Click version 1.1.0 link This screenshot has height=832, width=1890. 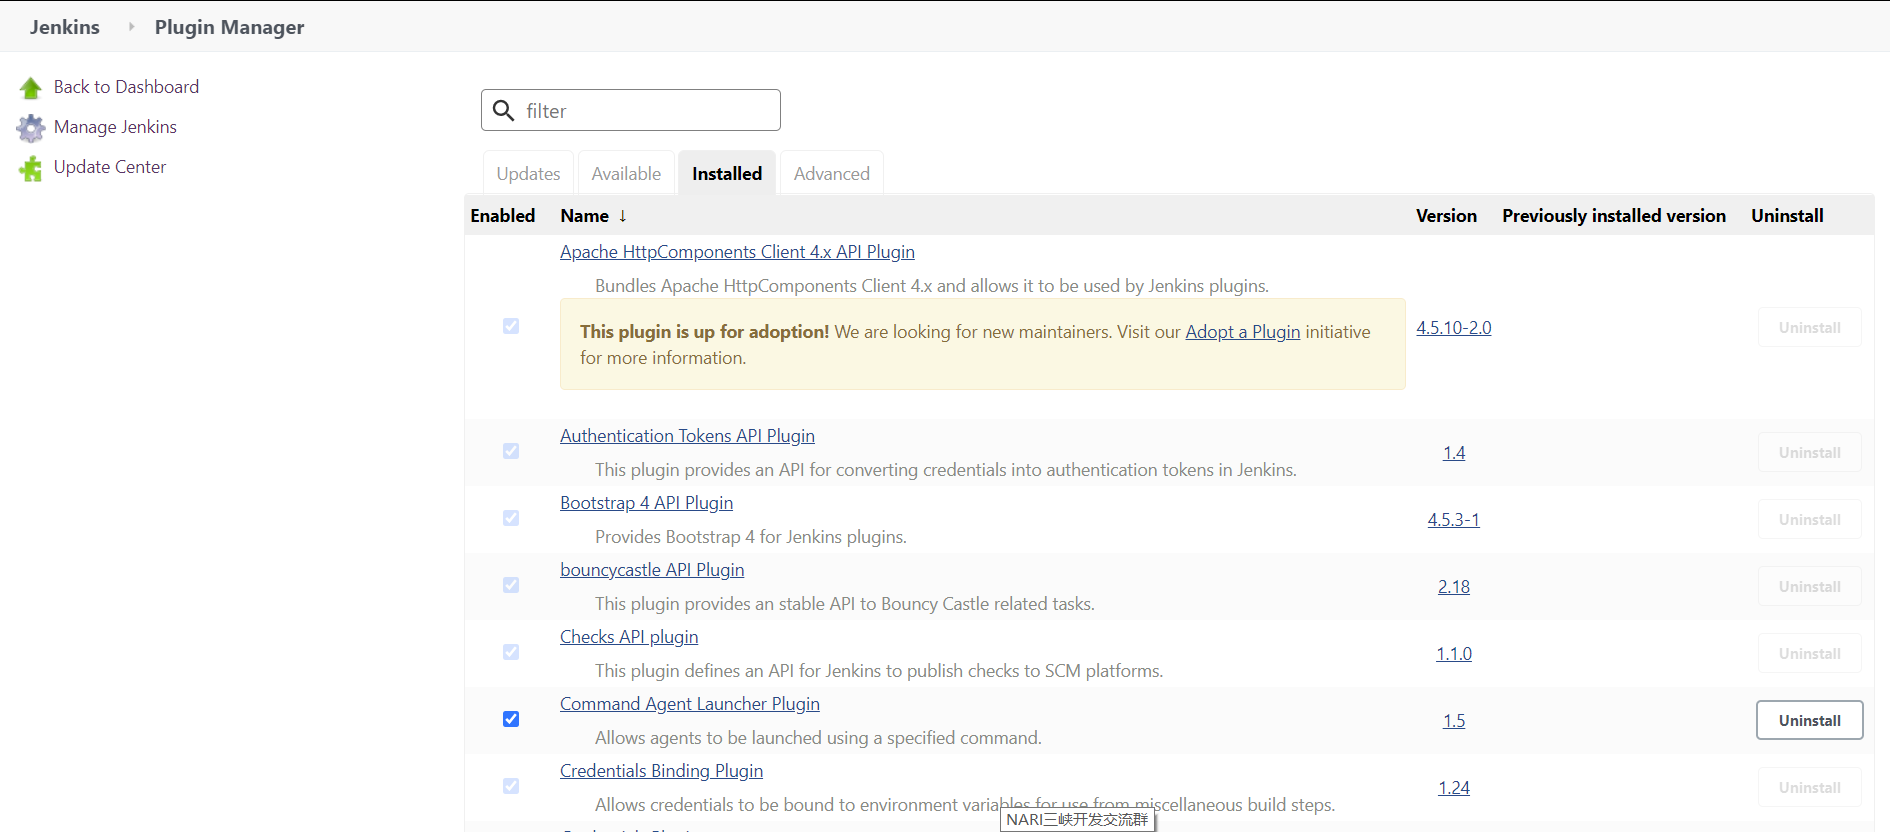point(1454,654)
